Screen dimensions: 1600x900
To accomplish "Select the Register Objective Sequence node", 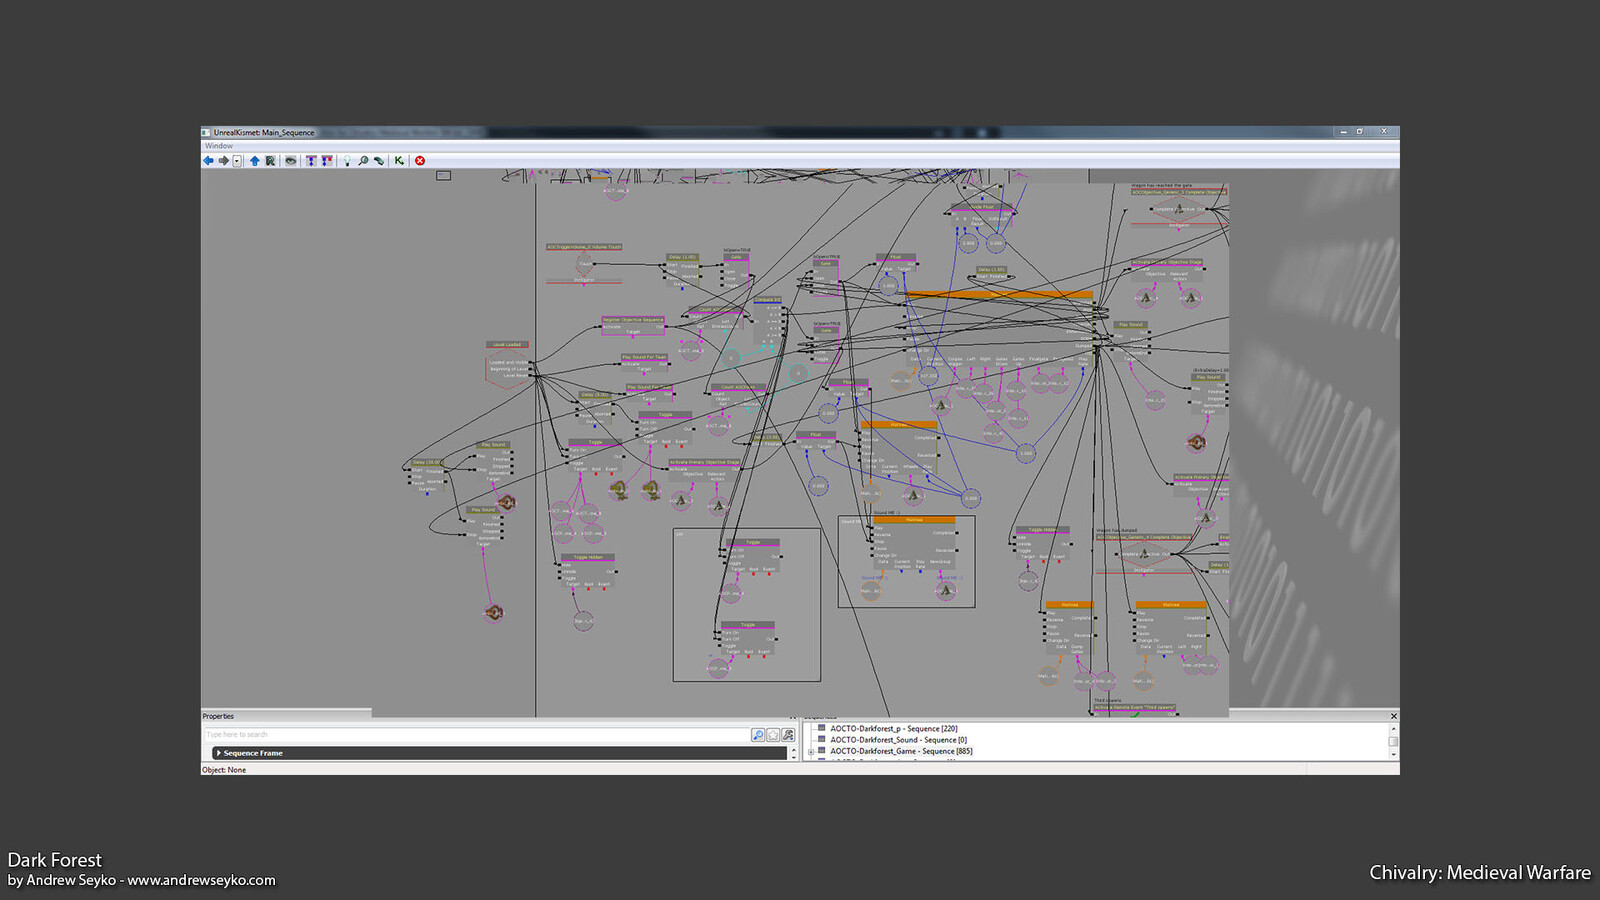I will pyautogui.click(x=633, y=325).
